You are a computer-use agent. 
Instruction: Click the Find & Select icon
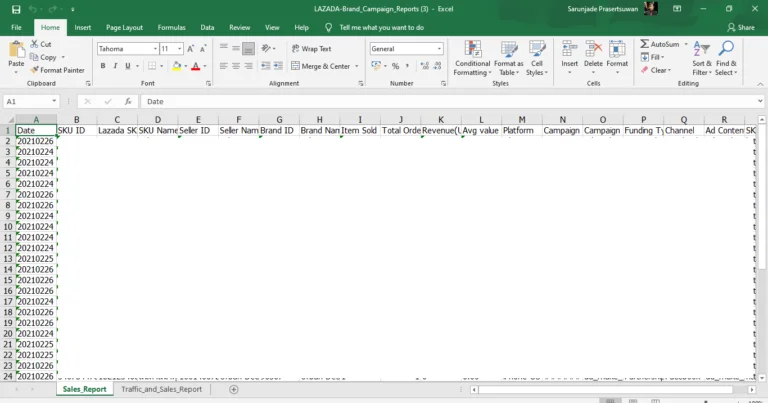point(726,58)
